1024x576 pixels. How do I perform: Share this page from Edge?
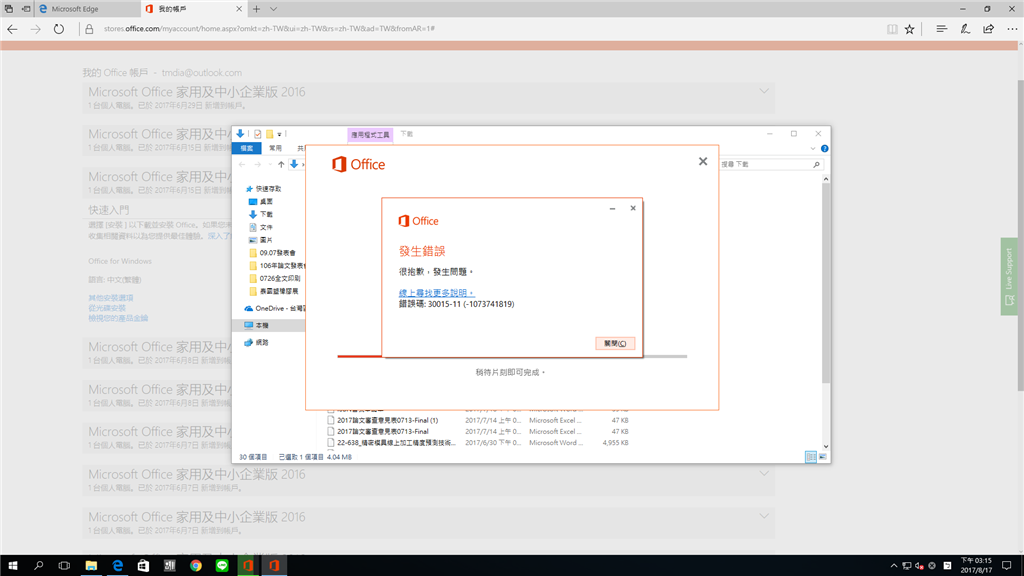989,29
